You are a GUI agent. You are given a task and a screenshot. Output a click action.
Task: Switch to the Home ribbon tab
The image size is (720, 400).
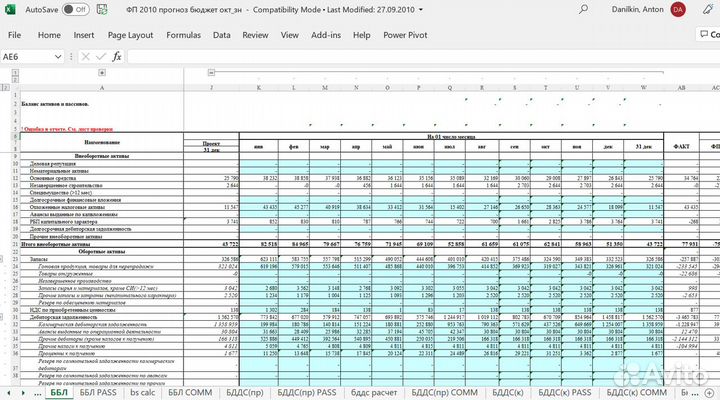coord(49,35)
